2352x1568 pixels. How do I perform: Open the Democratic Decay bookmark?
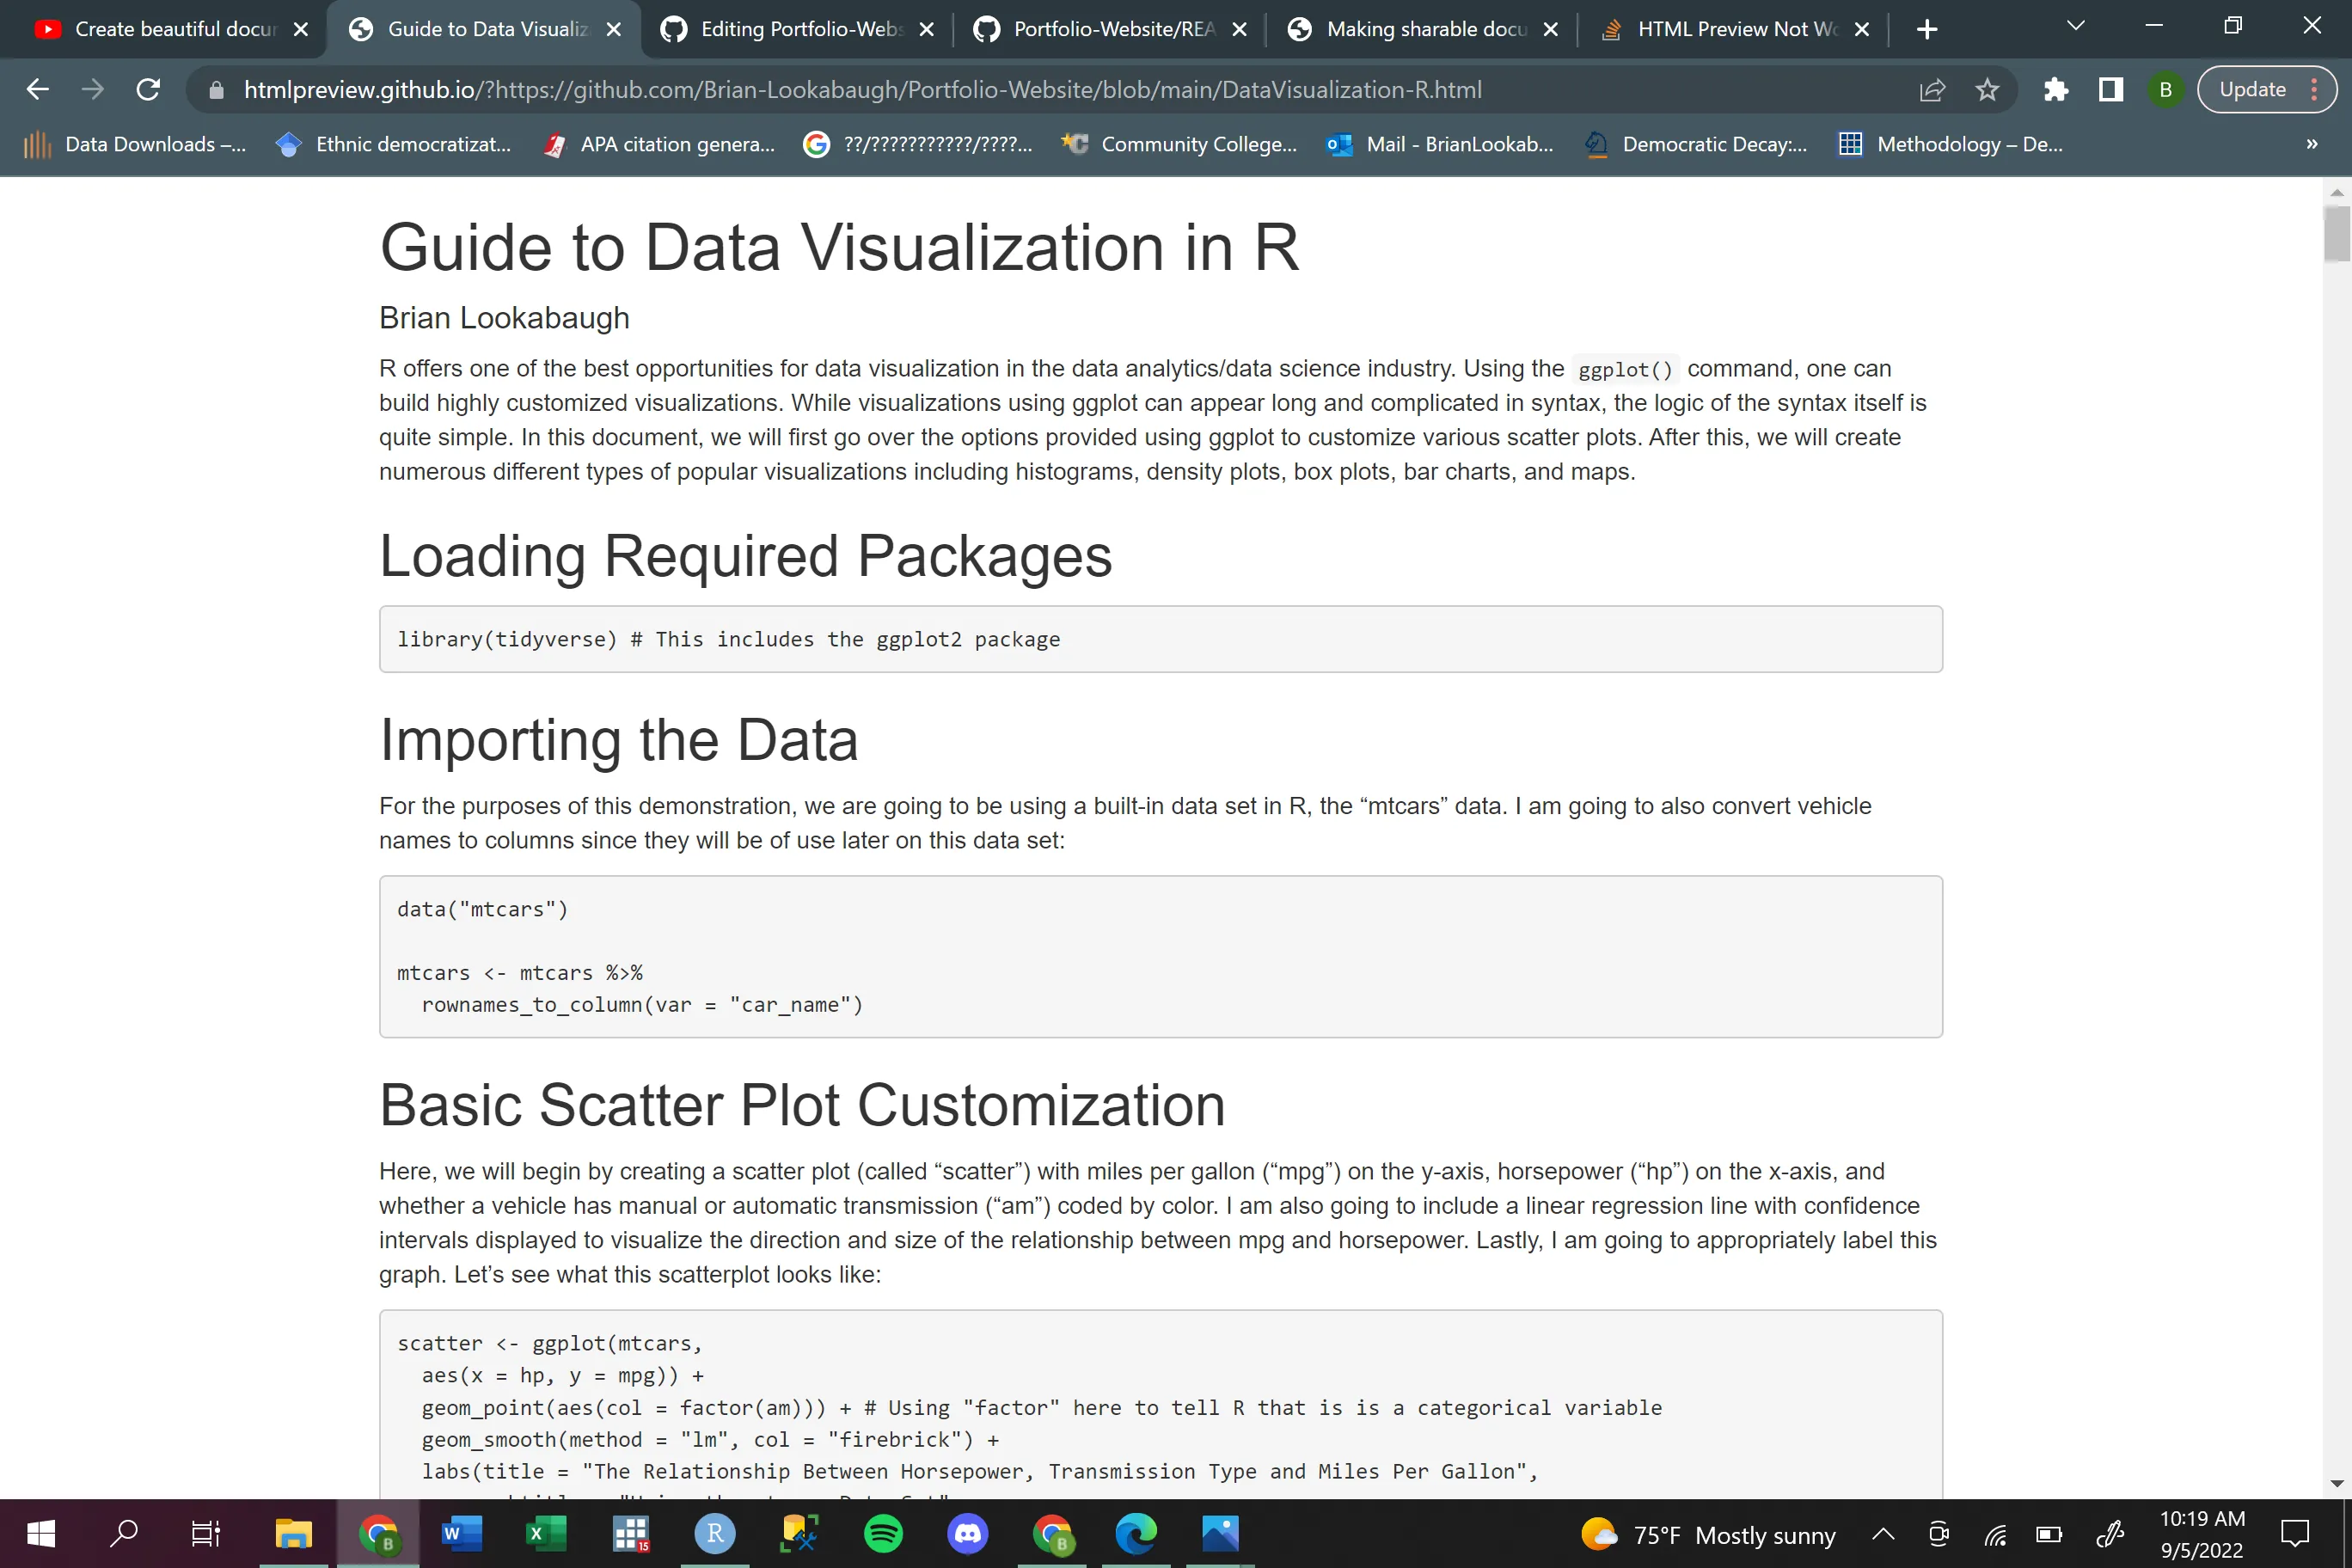pyautogui.click(x=1697, y=144)
